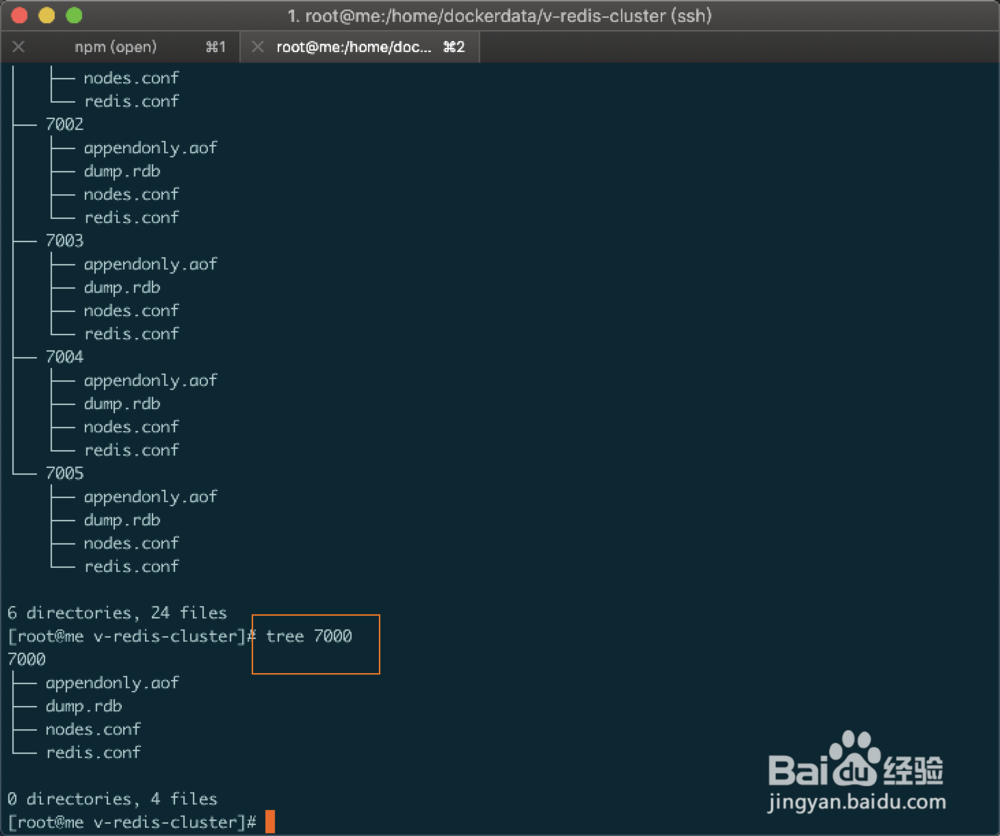
Task: Click redis.conf under 7002
Action: (131, 217)
